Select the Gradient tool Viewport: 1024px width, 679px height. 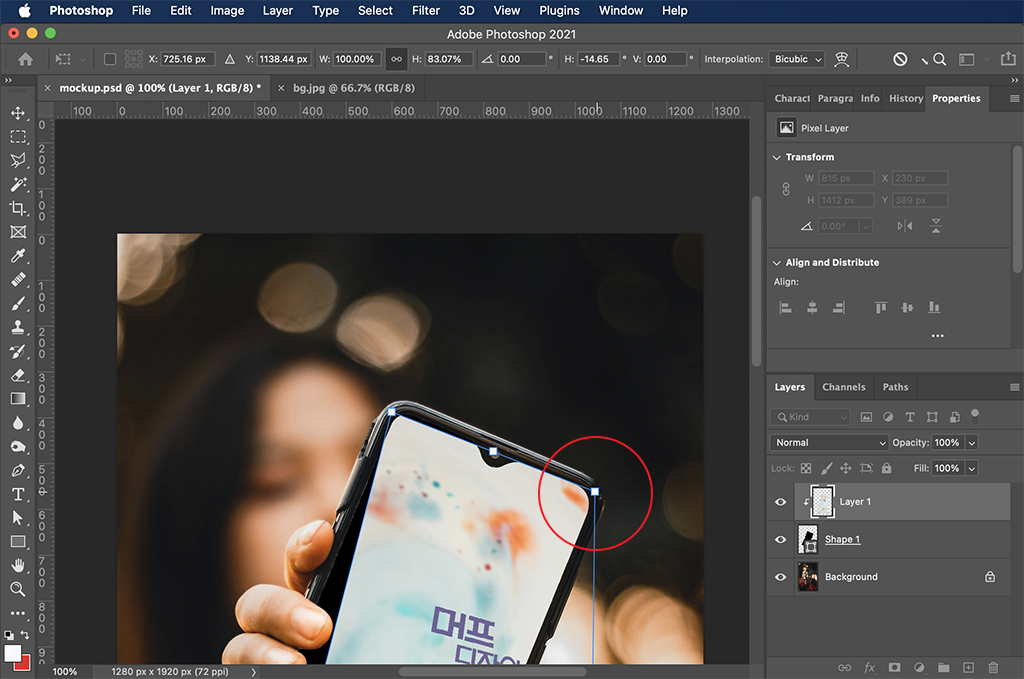tap(18, 398)
